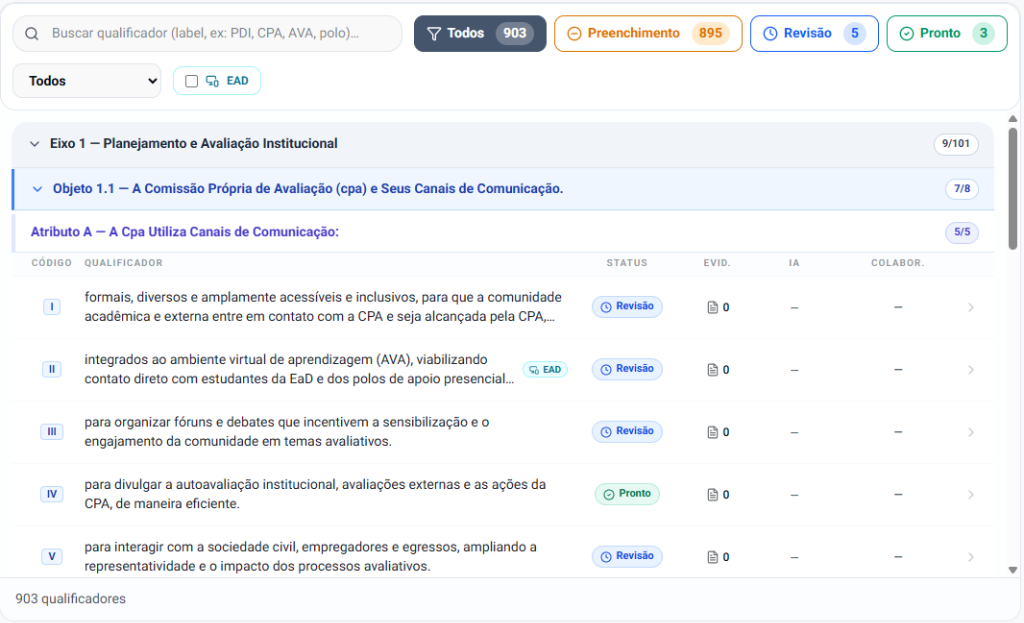Click Revisão status badge on row III
This screenshot has height=623, width=1024.
click(627, 432)
